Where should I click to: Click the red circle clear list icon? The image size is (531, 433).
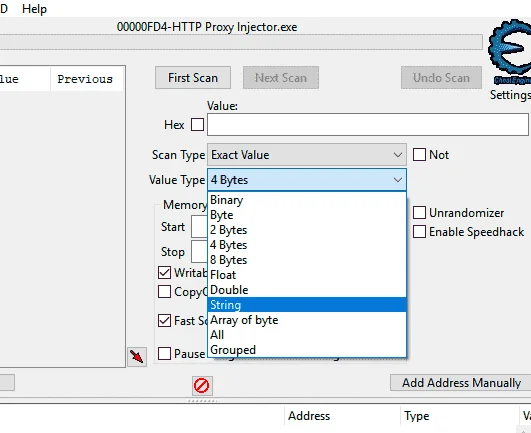pos(202,386)
